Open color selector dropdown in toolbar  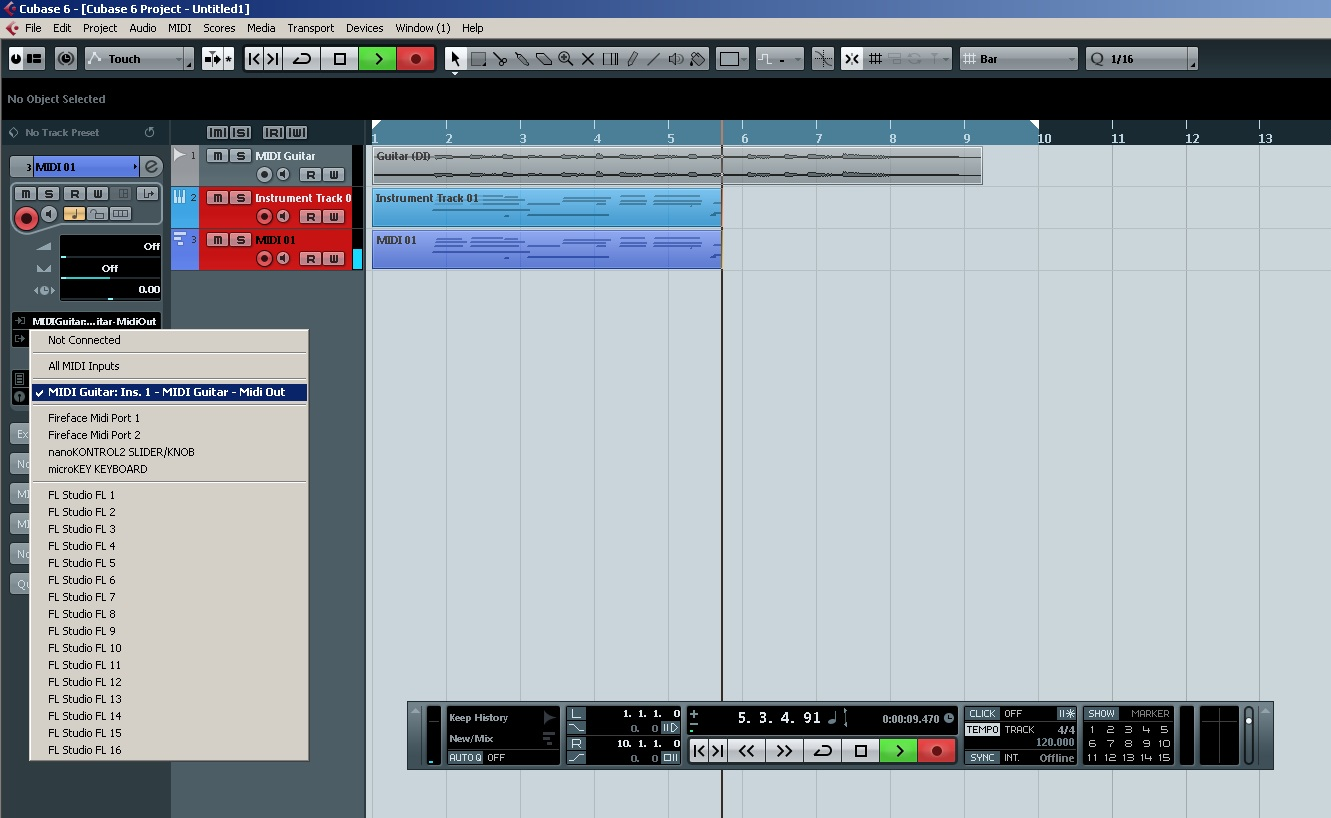click(x=734, y=59)
